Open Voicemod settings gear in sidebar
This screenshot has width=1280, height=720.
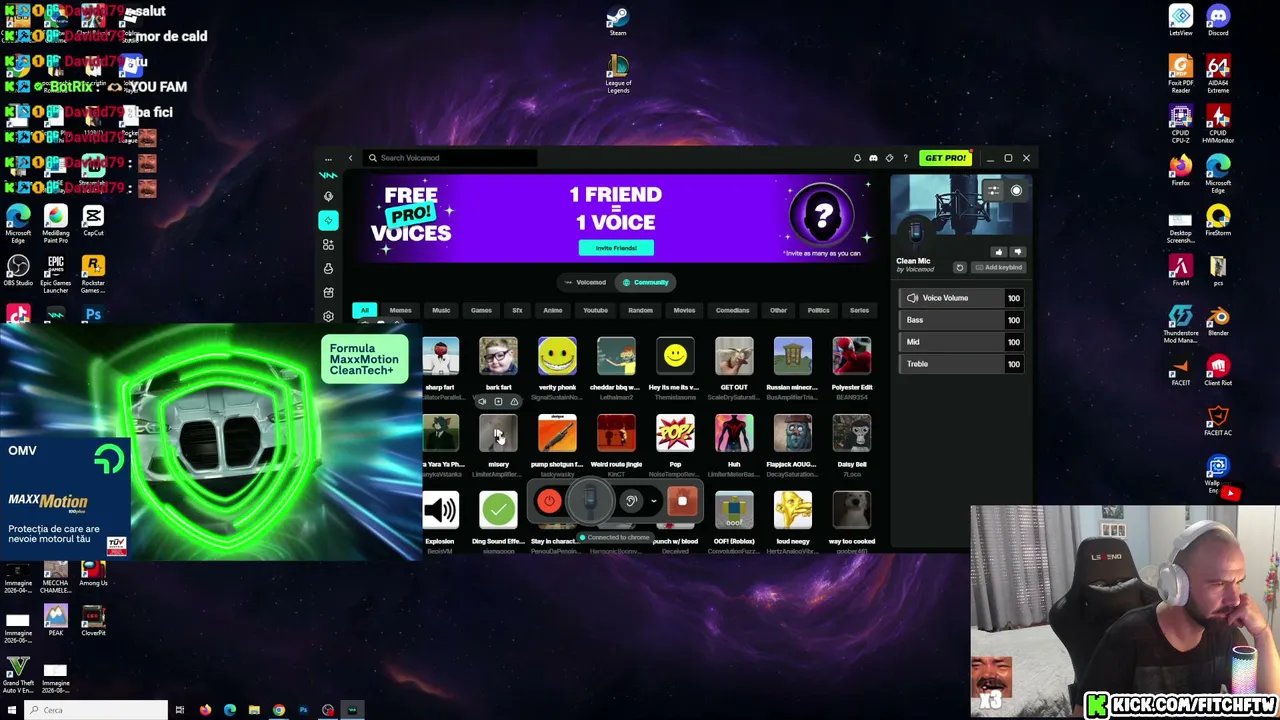click(328, 316)
